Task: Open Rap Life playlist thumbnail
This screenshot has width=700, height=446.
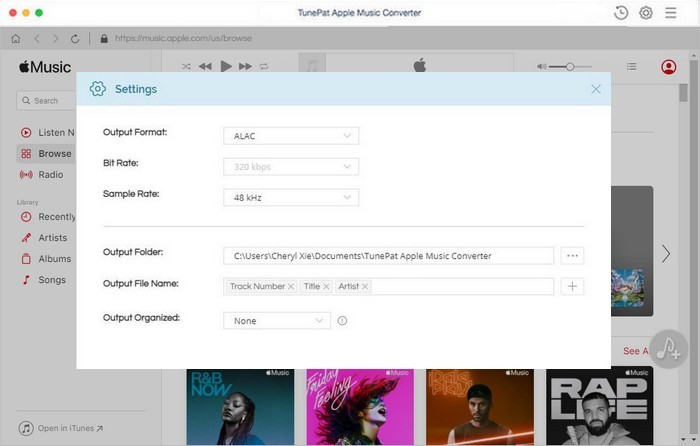Action: pyautogui.click(x=599, y=406)
